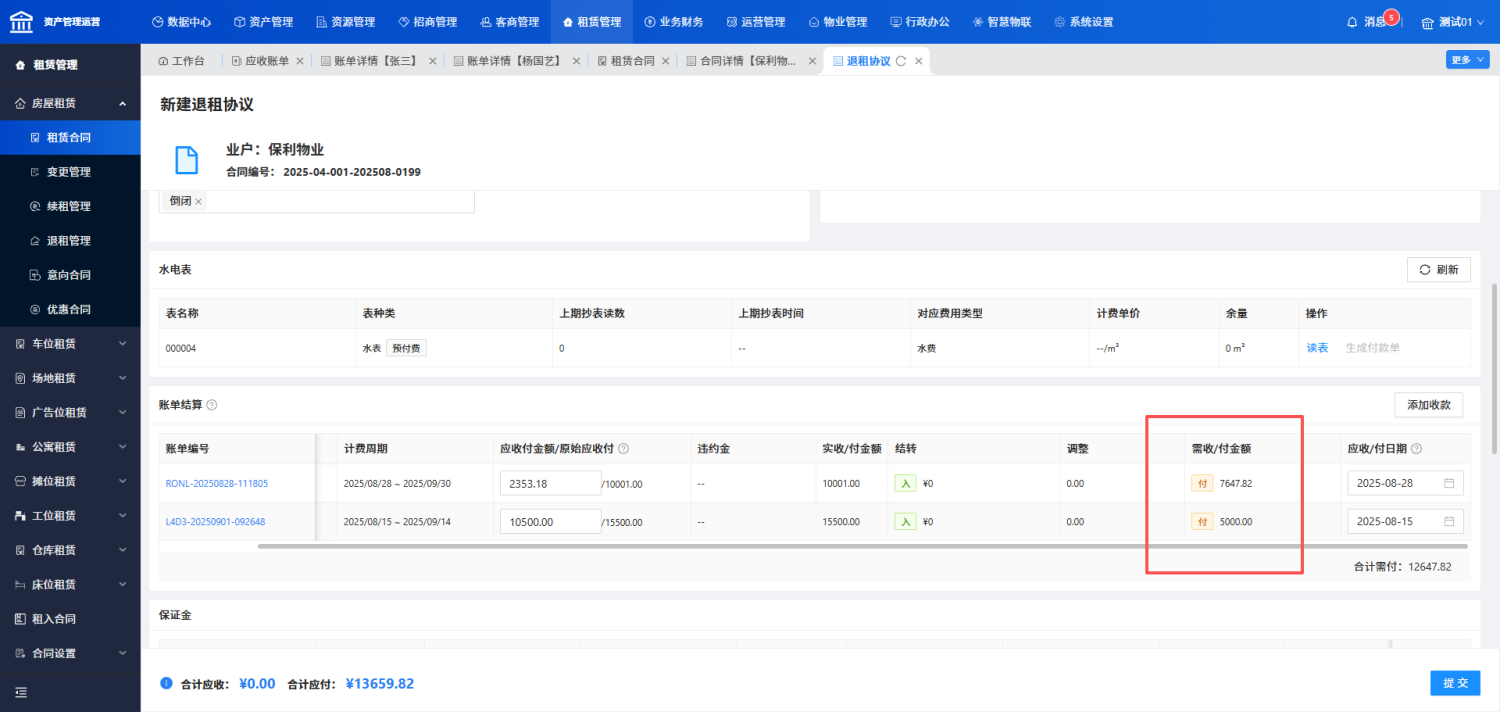Close the 账单详情【杨国艺】 tab
Image resolution: width=1500 pixels, height=712 pixels.
pyautogui.click(x=575, y=61)
